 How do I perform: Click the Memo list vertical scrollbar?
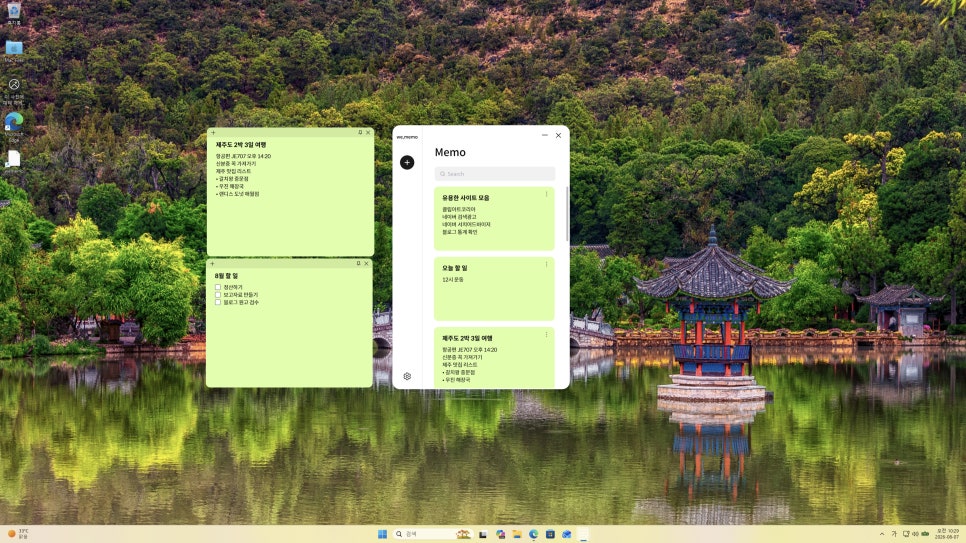567,214
